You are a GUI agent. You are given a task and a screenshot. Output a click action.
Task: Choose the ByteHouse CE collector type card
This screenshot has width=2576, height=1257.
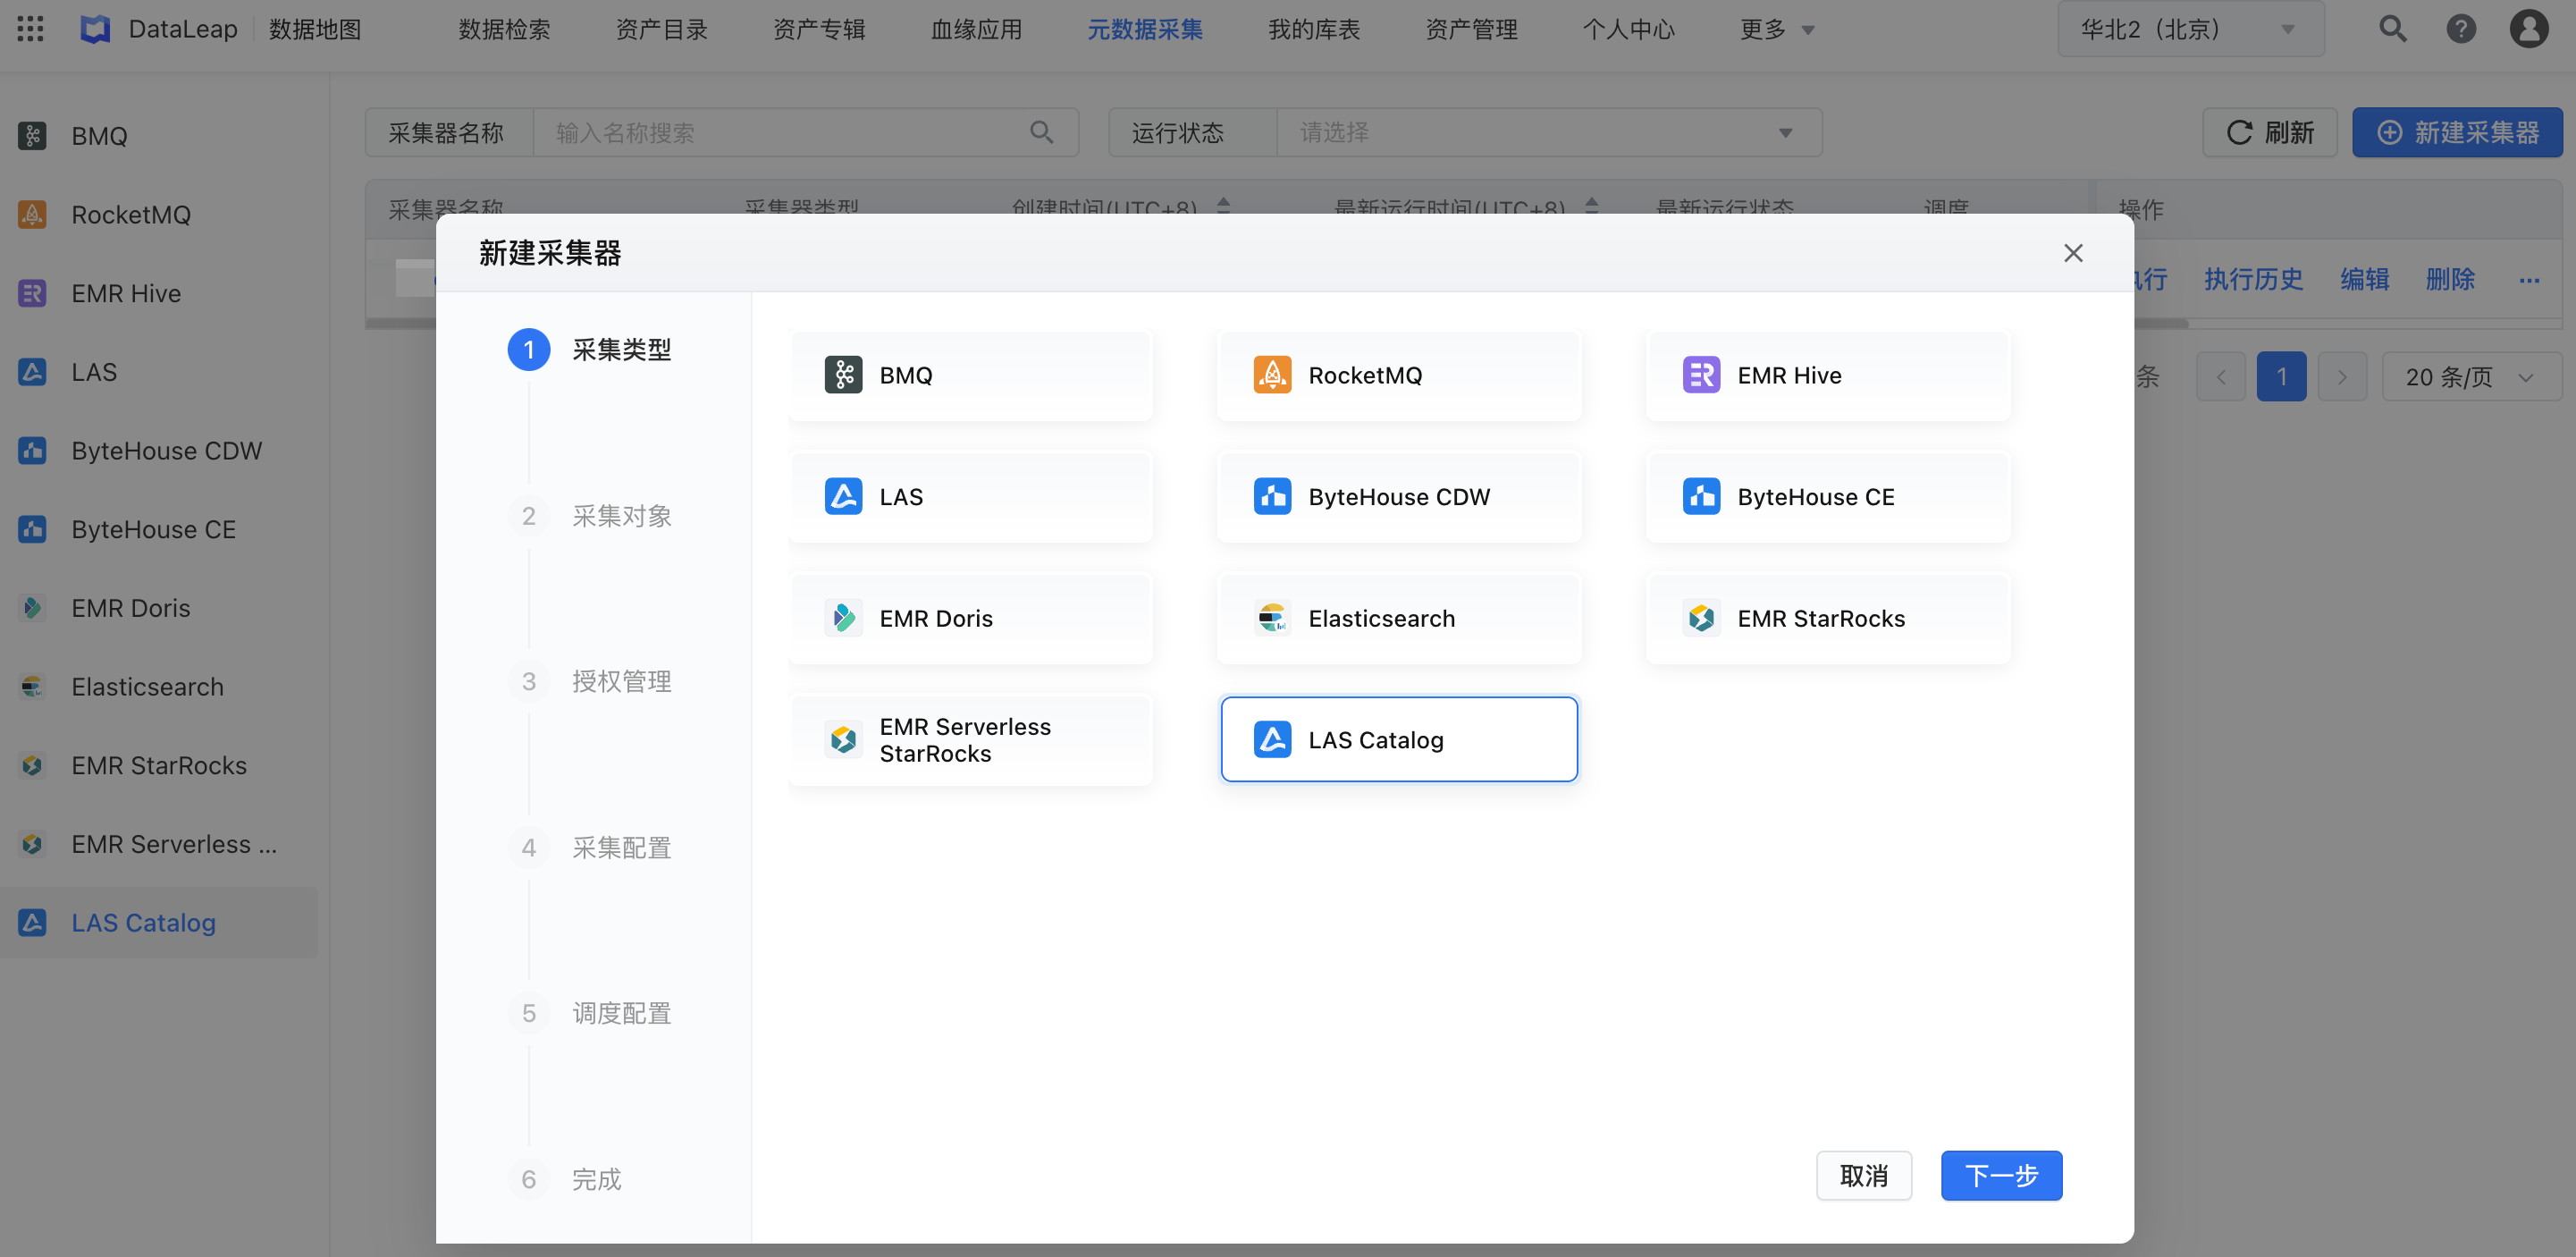pyautogui.click(x=1828, y=496)
